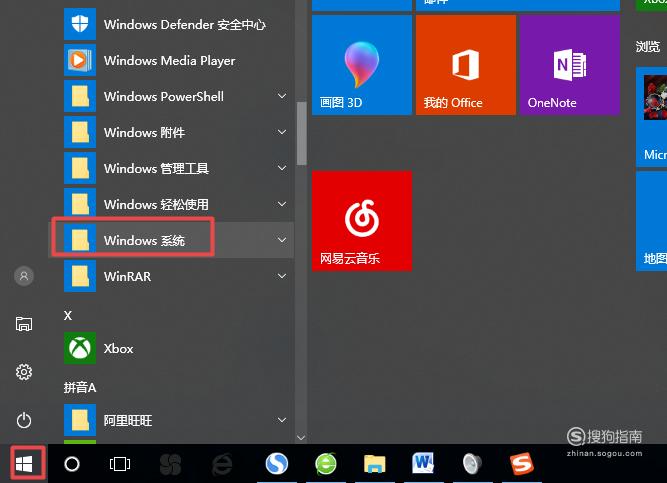Open the speaker app on taskbar
The image size is (667, 483).
(472, 463)
